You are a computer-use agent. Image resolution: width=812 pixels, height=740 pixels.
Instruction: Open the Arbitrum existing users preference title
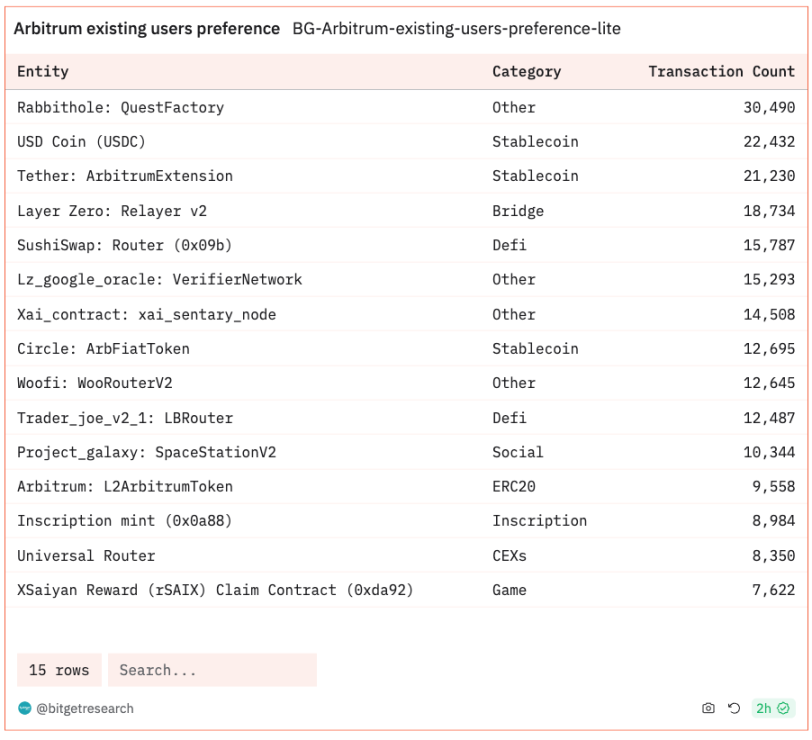pyautogui.click(x=146, y=29)
